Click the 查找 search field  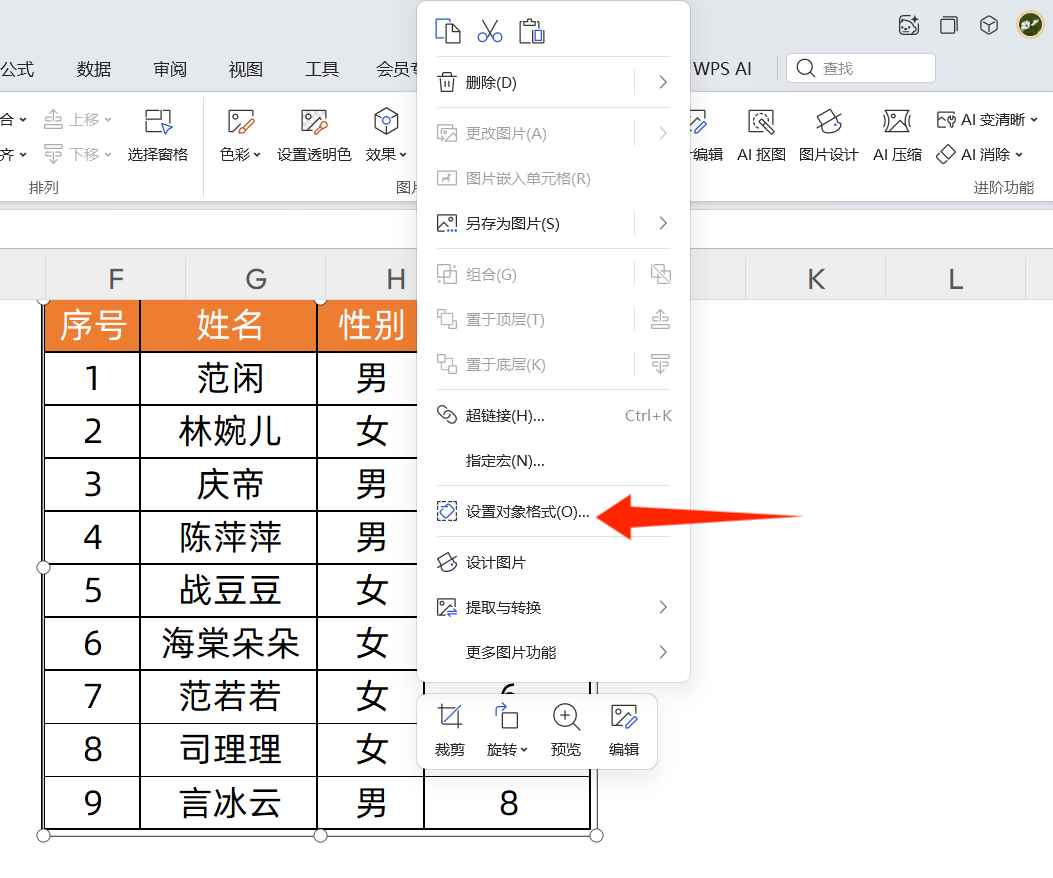tap(861, 69)
